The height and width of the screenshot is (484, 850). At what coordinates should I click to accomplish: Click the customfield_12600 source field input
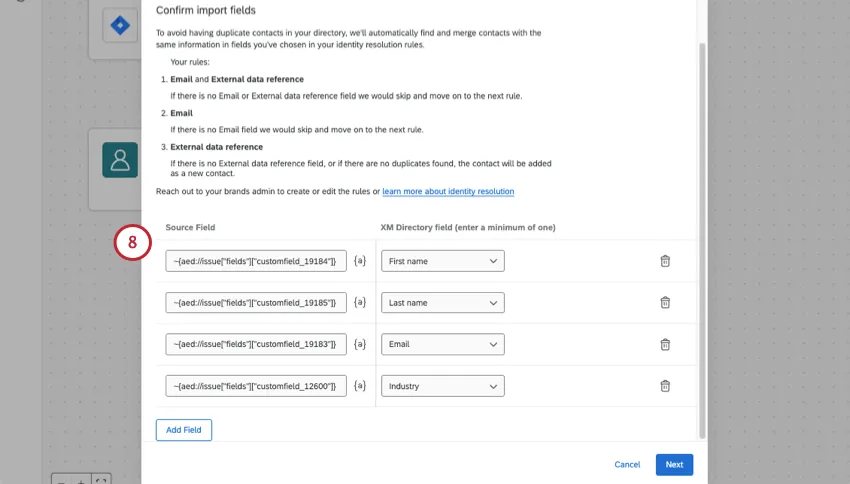(256, 386)
